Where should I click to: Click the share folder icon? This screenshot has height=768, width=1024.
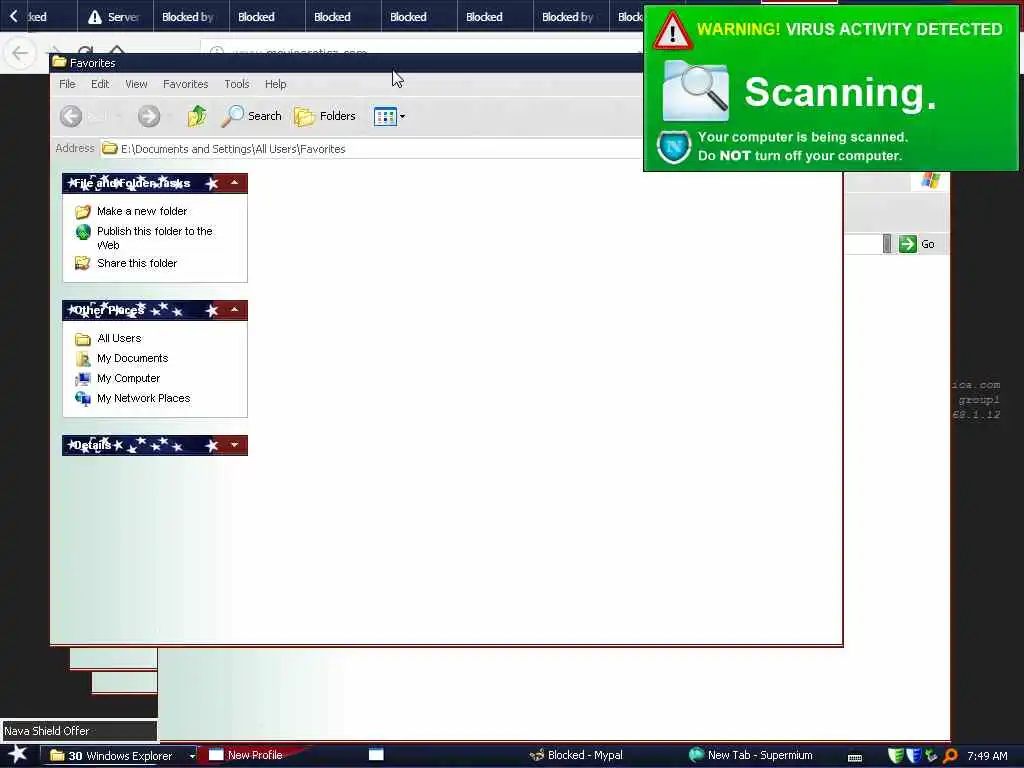click(83, 263)
